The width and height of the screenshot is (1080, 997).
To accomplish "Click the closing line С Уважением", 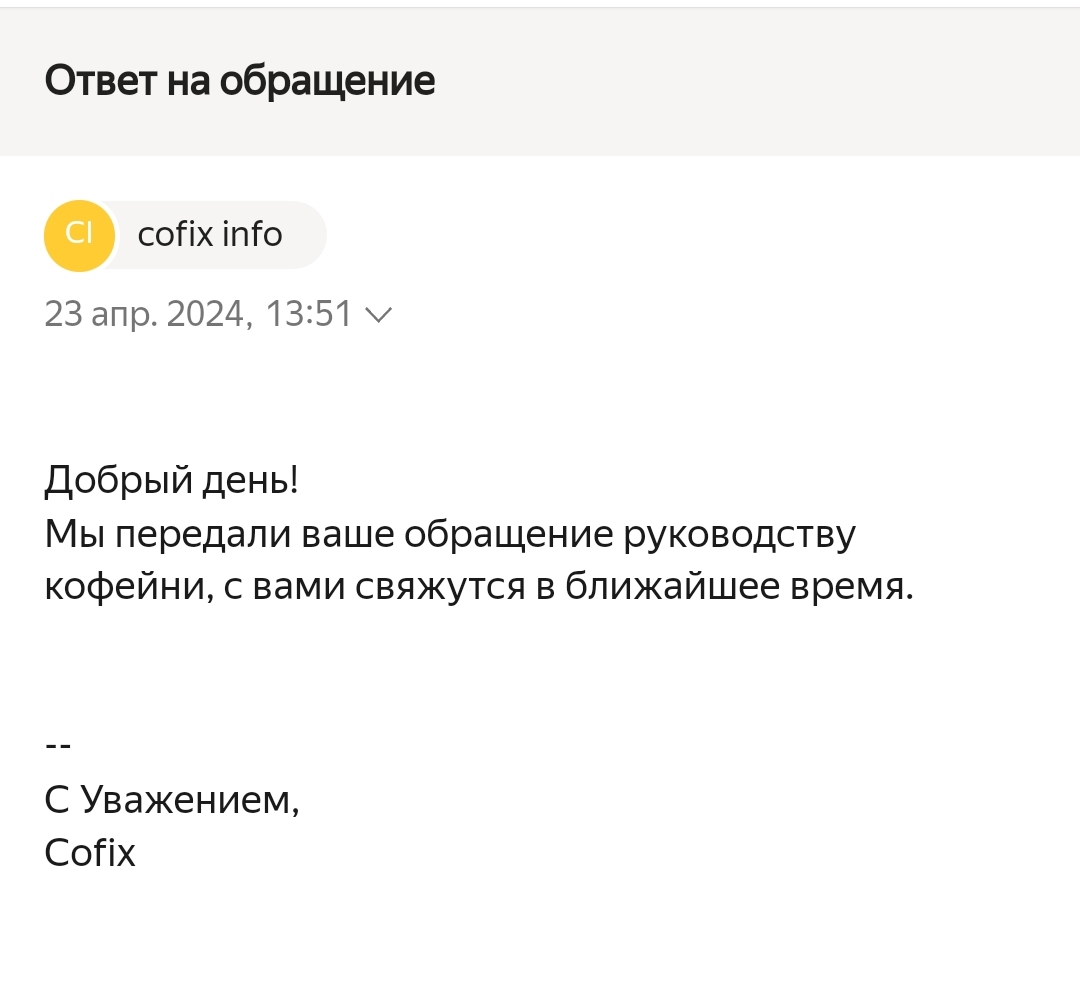I will (172, 799).
